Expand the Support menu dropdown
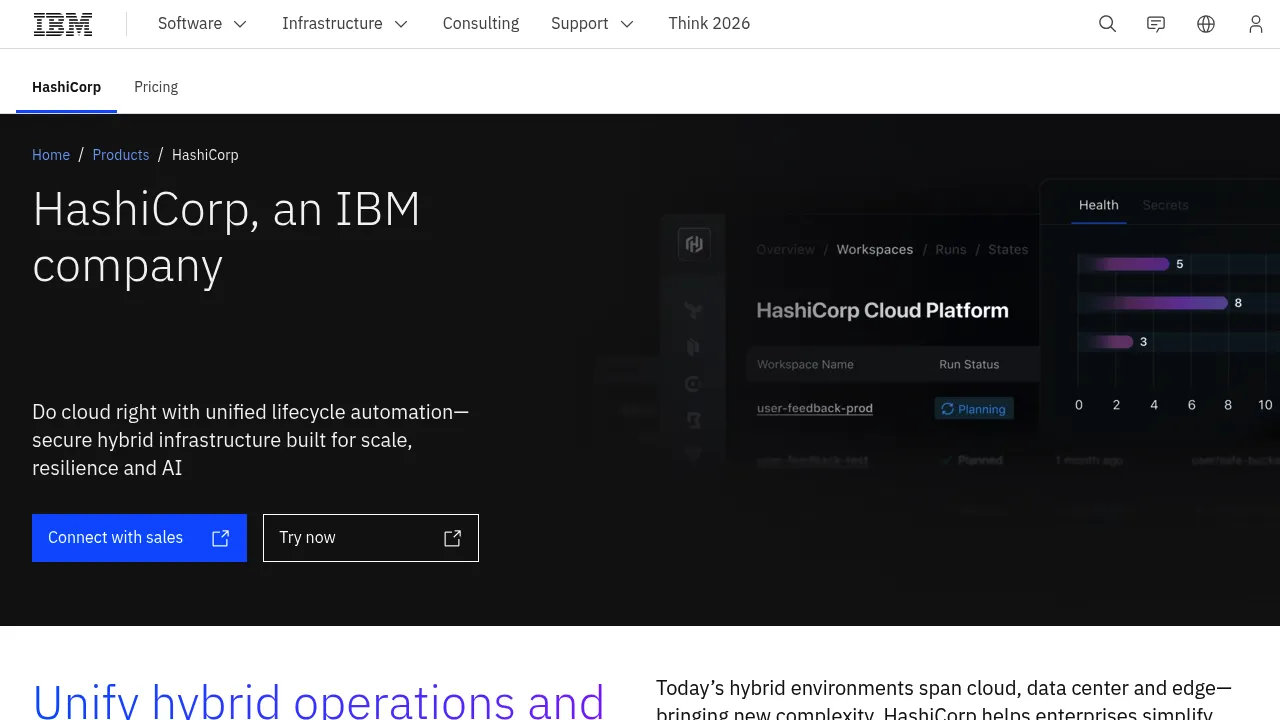 [592, 24]
